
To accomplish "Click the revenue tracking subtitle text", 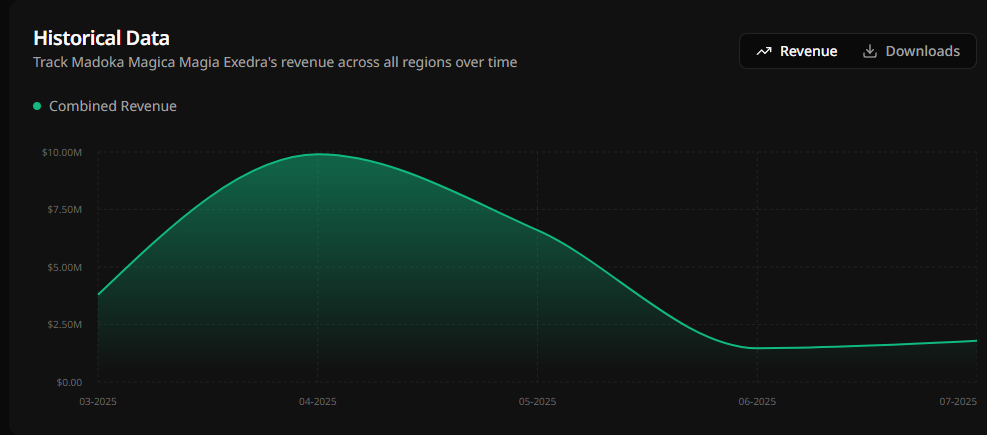I will tap(275, 62).
